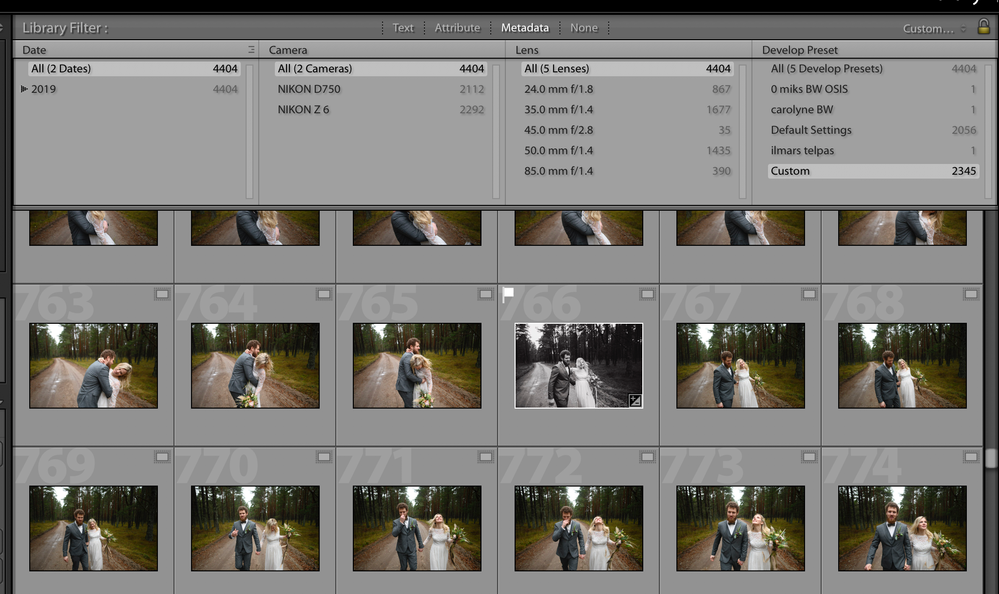Click the quick collection marker on cell 765
999x594 pixels.
click(x=485, y=294)
